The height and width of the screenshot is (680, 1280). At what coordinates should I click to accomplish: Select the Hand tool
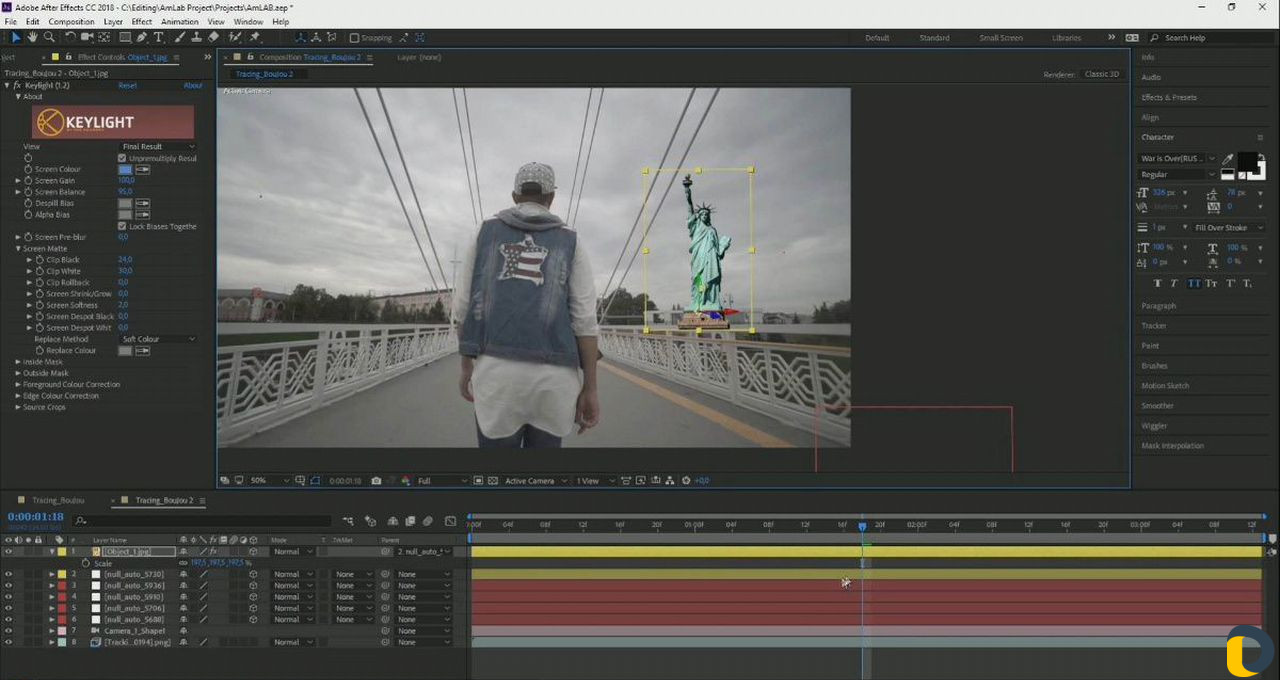pyautogui.click(x=32, y=37)
